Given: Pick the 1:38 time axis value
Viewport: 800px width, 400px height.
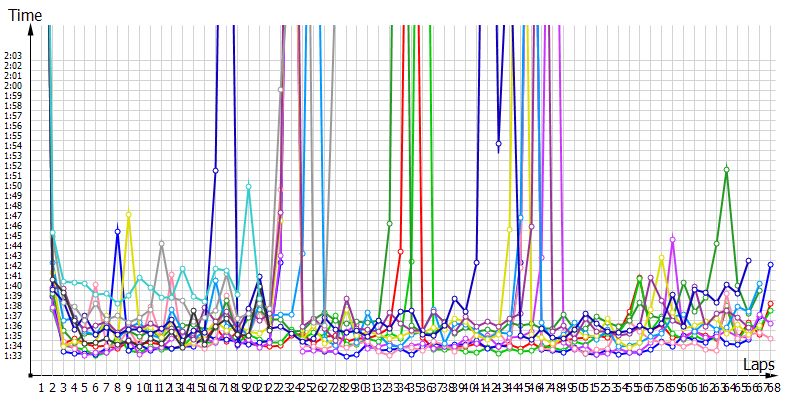Looking at the screenshot, I should [13, 306].
